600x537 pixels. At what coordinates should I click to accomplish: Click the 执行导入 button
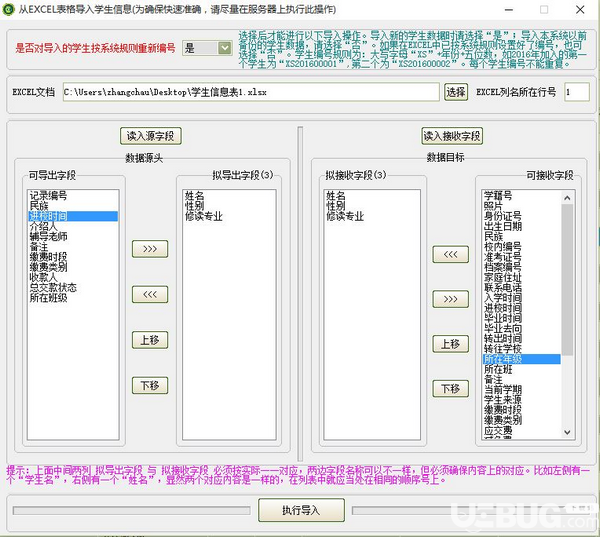point(301,510)
